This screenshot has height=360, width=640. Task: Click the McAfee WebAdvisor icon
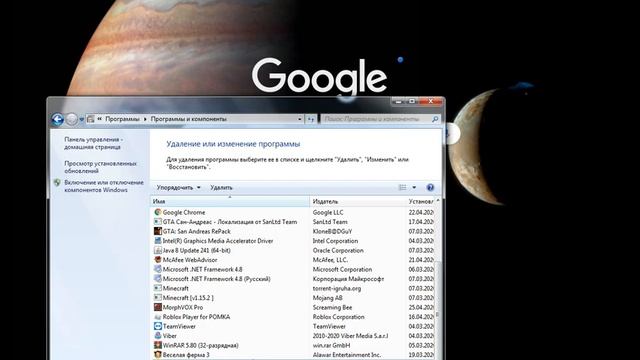click(158, 260)
